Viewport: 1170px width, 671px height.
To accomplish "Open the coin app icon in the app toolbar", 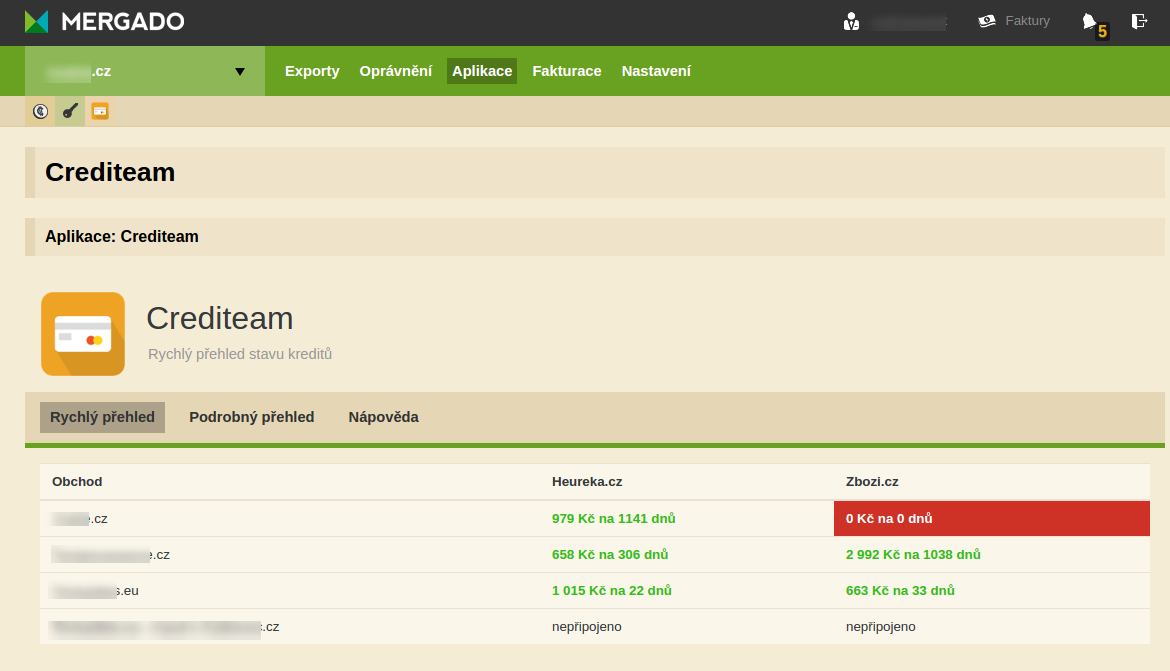I will click(40, 111).
